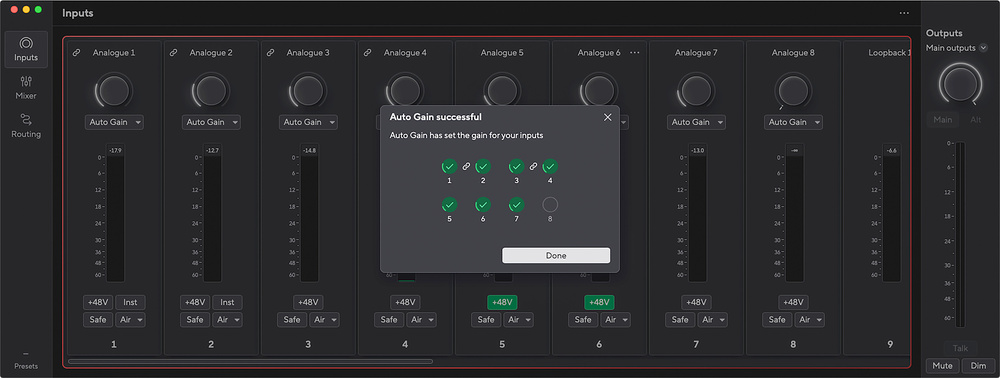Viewport: 1000px width, 378px height.
Task: Open the Analogue 6 channel options ellipsis
Action: pyautogui.click(x=635, y=53)
